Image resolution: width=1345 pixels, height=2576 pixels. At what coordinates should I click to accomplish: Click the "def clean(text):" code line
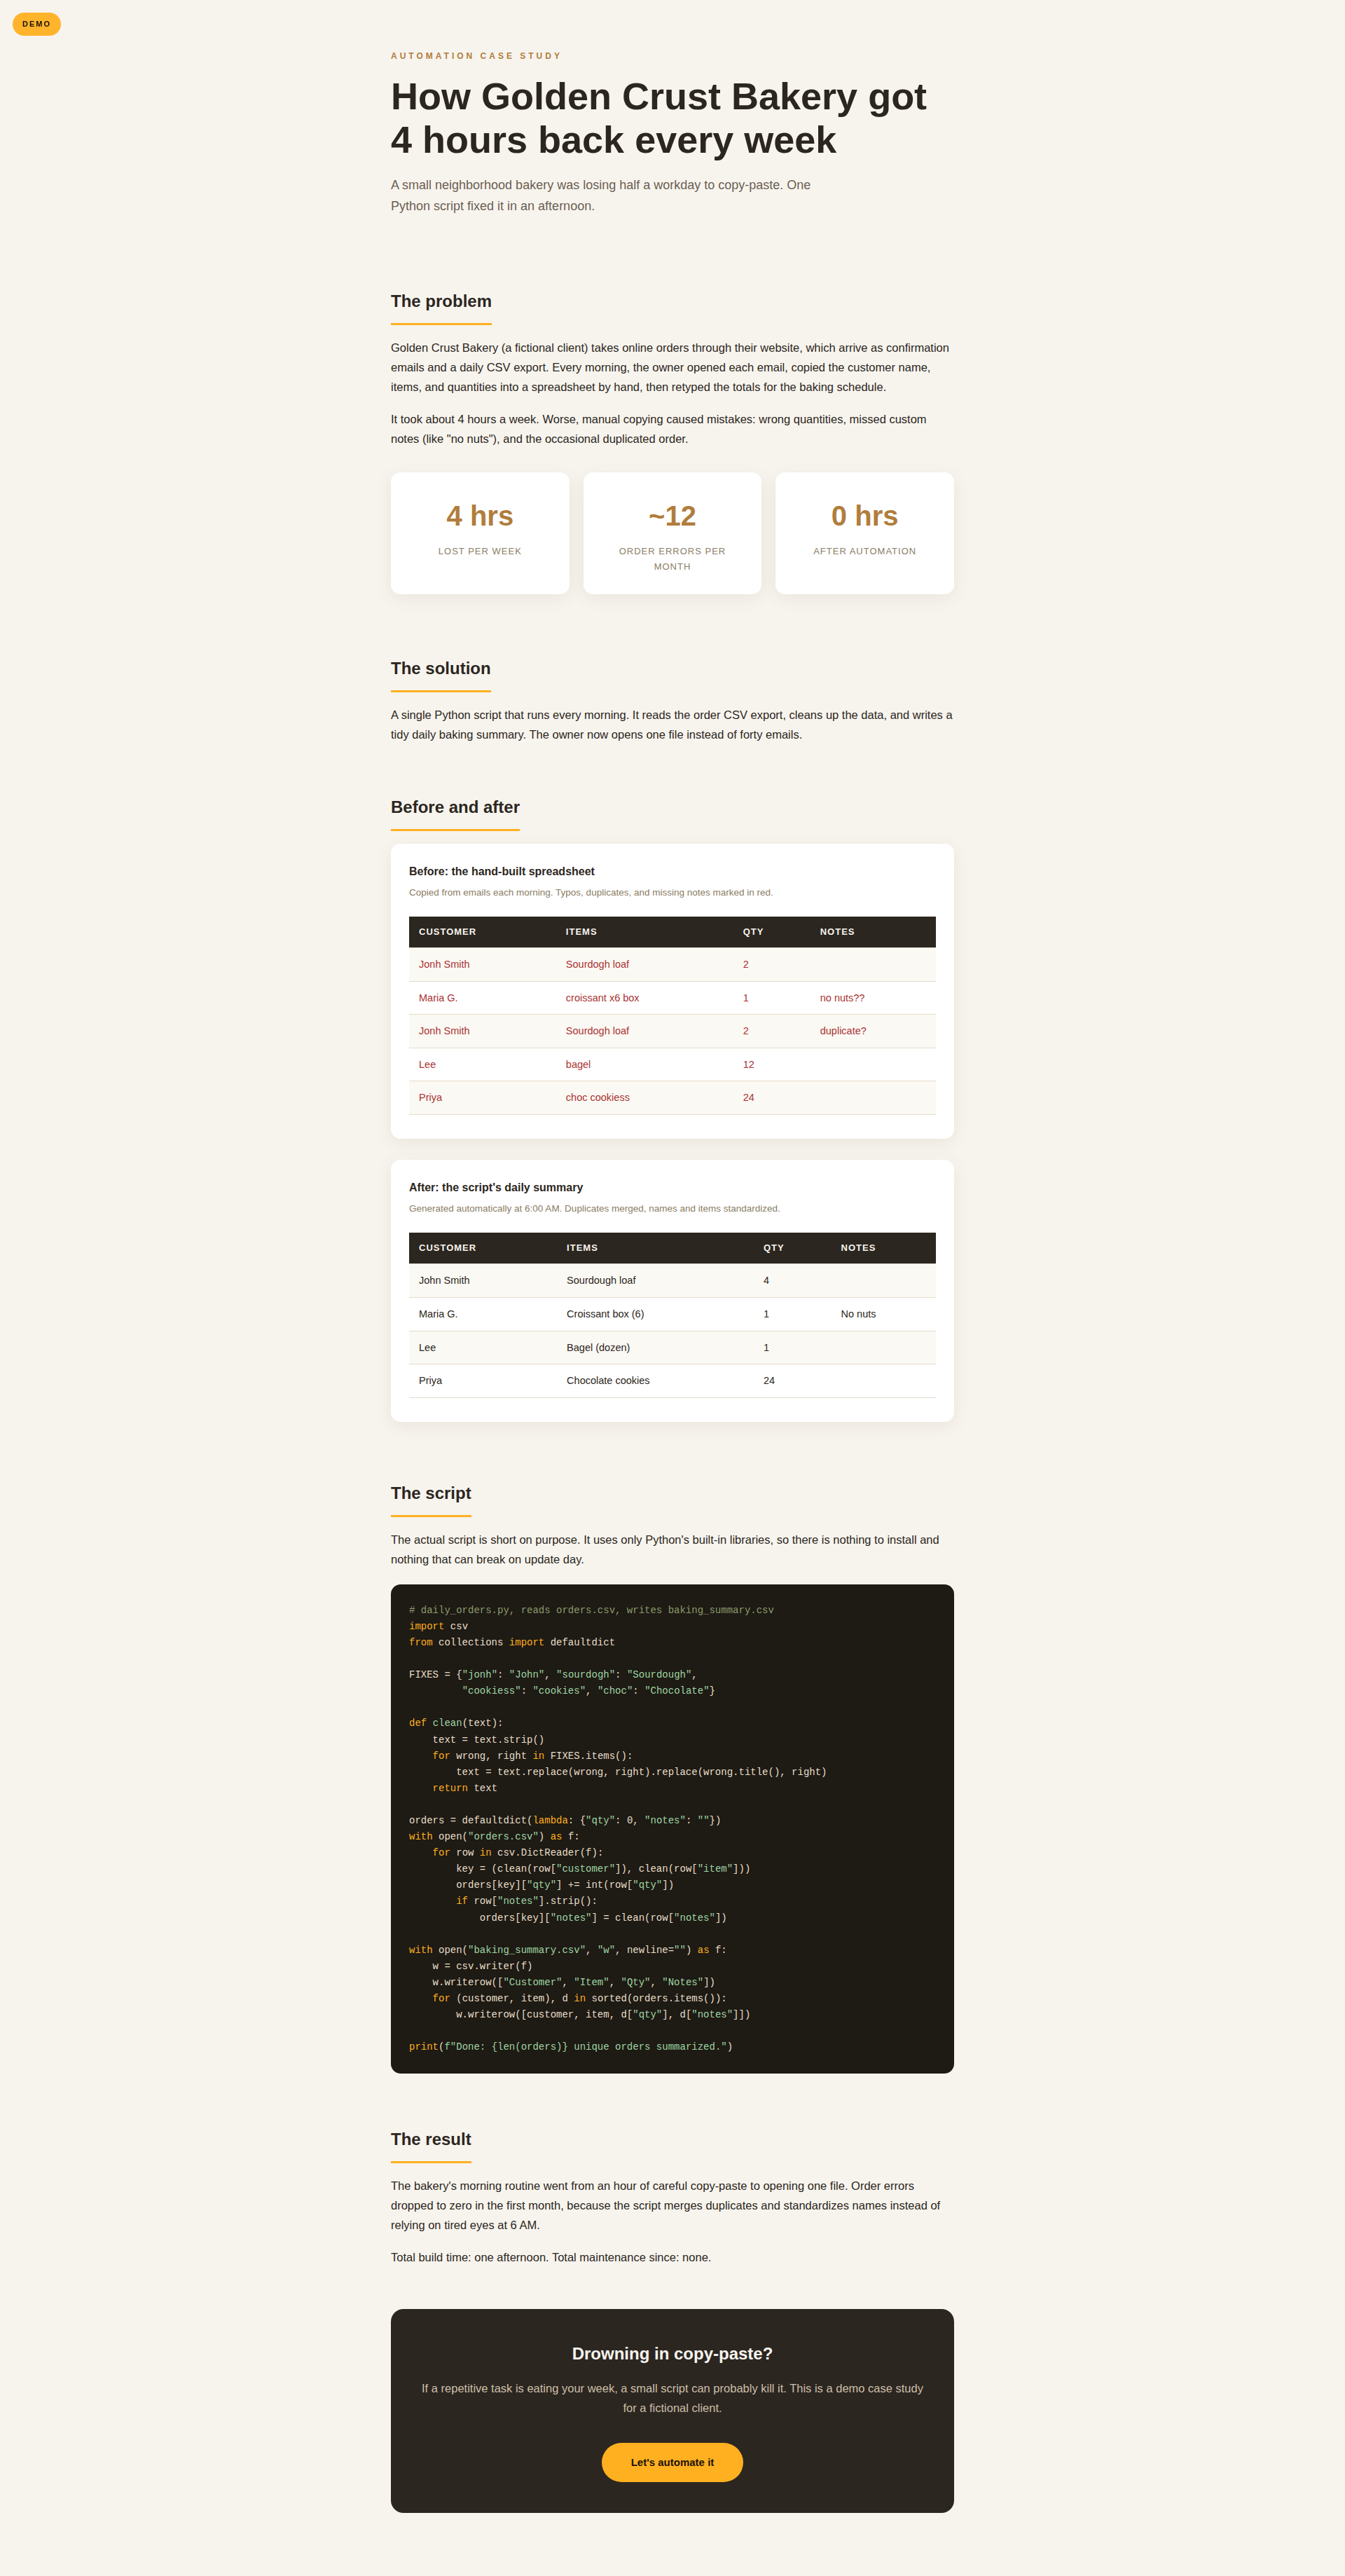[x=456, y=1723]
